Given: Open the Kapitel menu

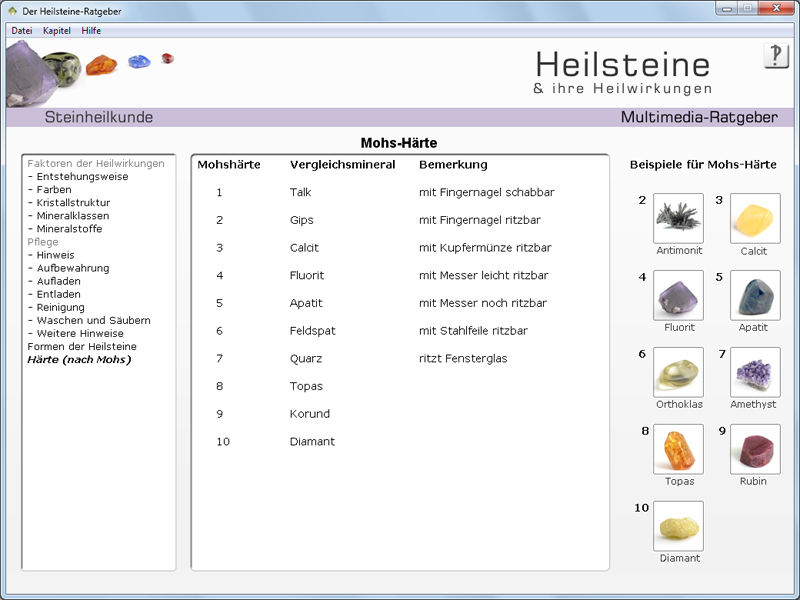Looking at the screenshot, I should pos(57,31).
